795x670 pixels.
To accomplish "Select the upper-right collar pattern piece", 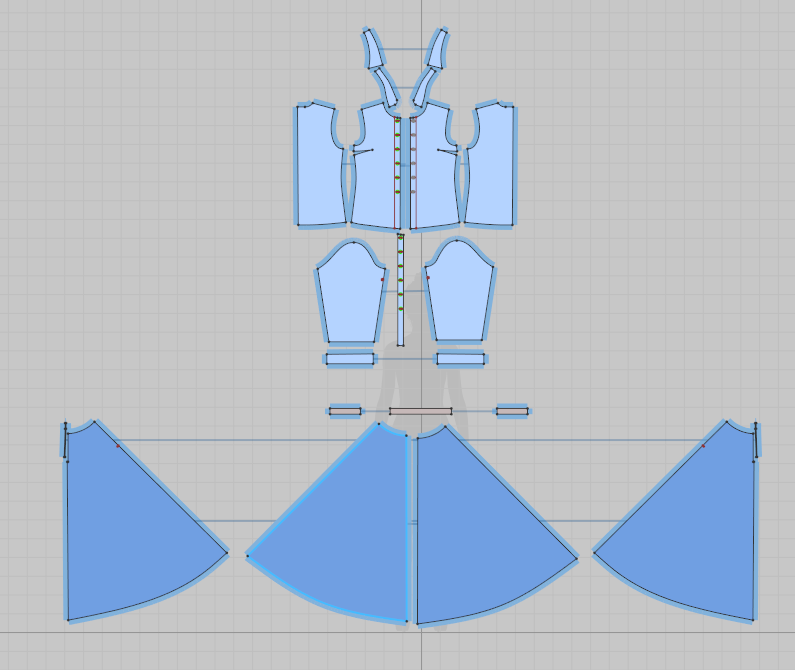I will (x=437, y=47).
